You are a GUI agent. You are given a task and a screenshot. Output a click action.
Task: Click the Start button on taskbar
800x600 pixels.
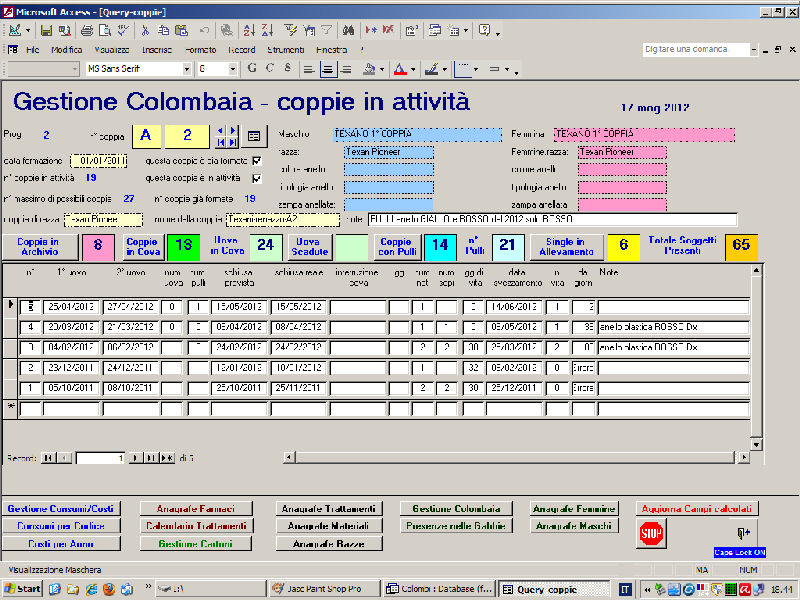tap(21, 589)
